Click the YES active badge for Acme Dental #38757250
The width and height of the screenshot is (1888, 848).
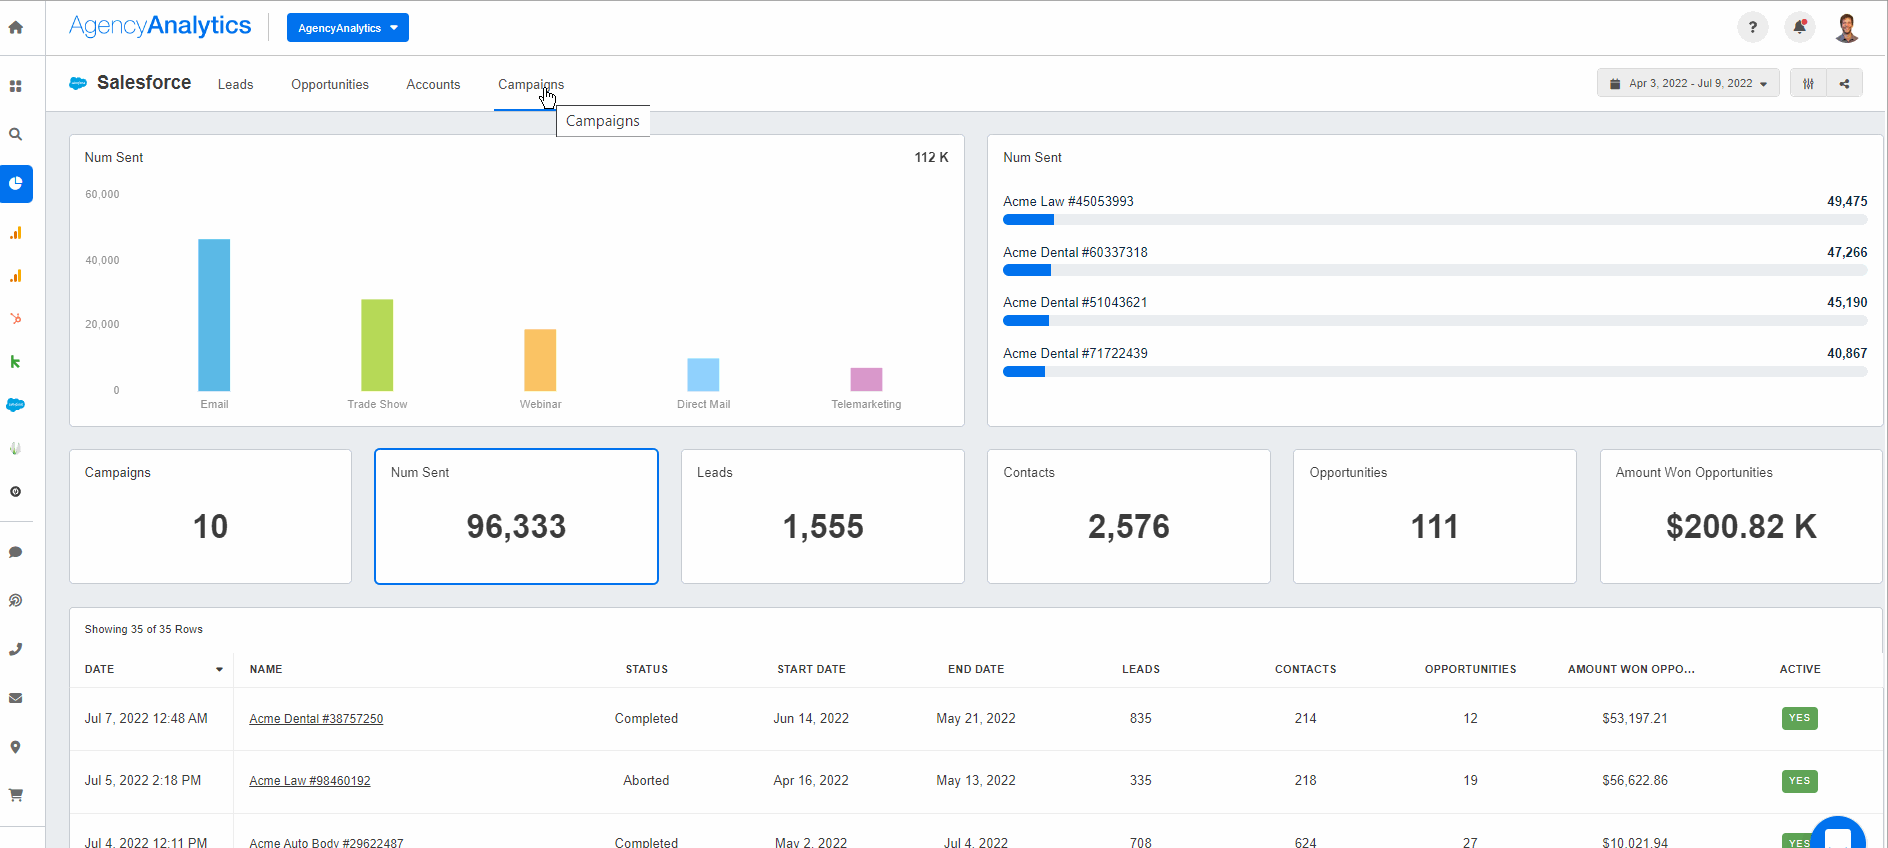(x=1799, y=718)
